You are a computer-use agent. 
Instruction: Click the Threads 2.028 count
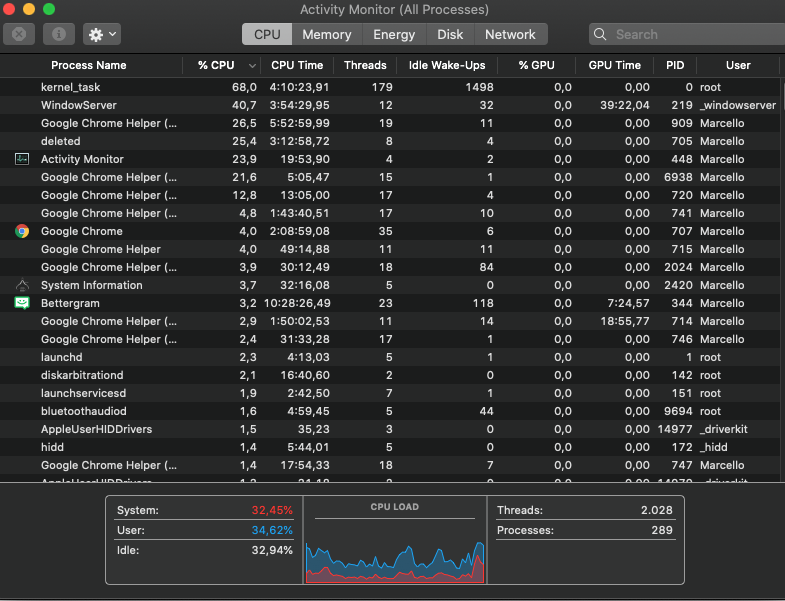(656, 510)
